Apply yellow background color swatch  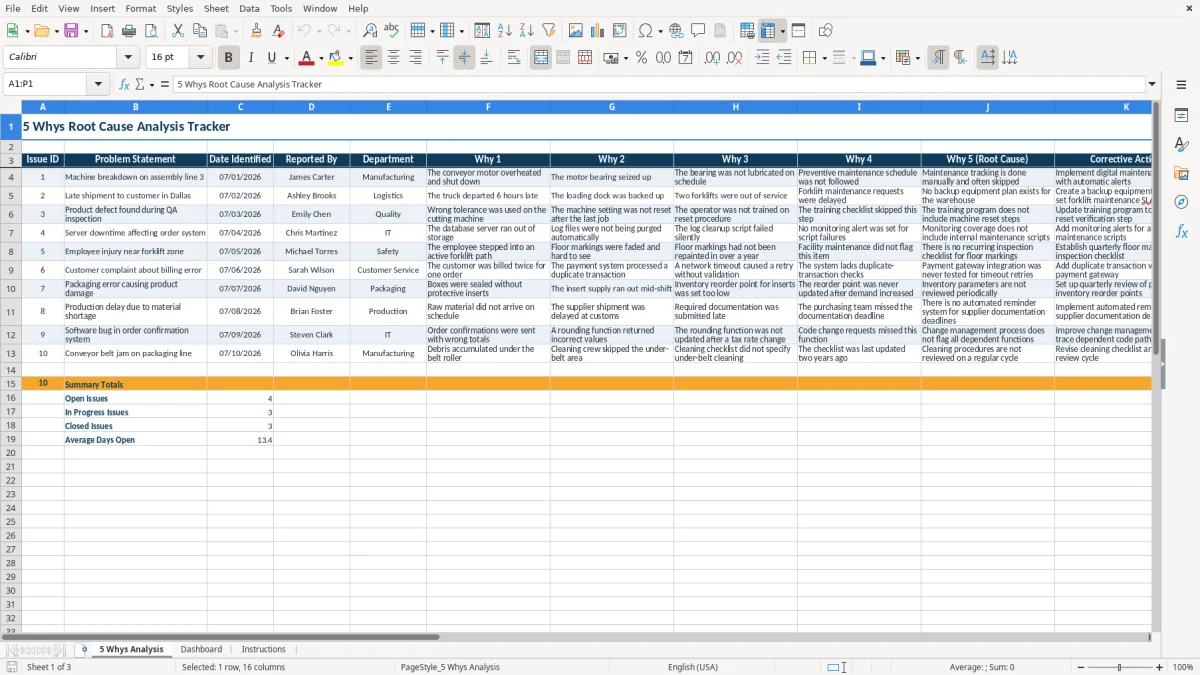tap(335, 58)
